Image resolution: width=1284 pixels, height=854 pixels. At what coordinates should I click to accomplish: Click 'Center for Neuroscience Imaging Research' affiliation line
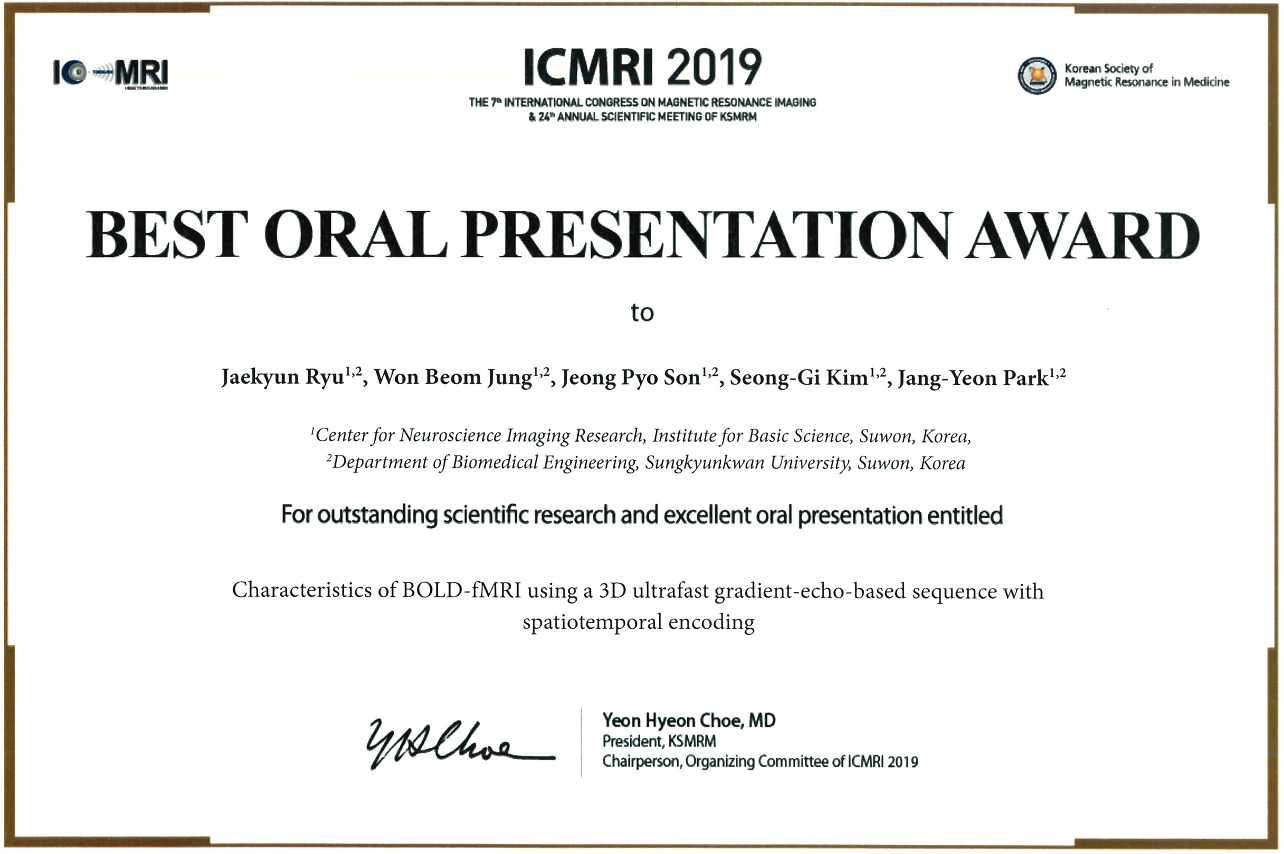(x=641, y=436)
